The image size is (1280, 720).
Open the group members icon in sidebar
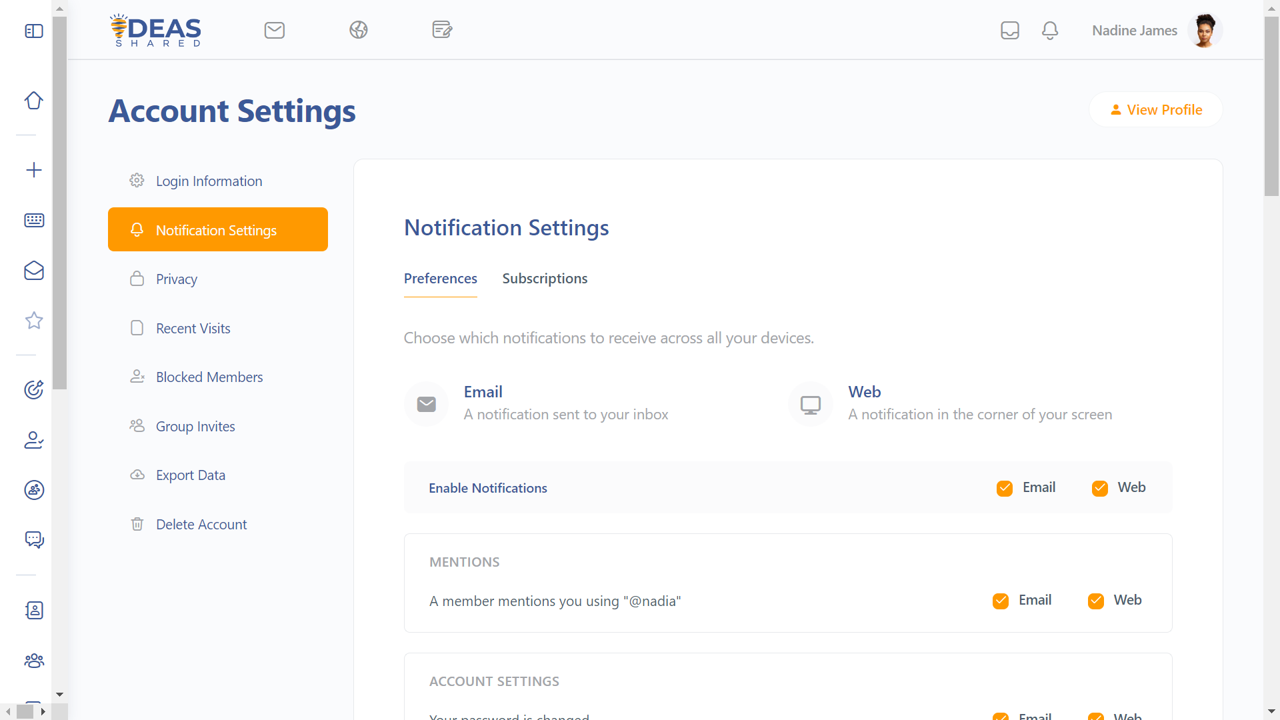(34, 660)
